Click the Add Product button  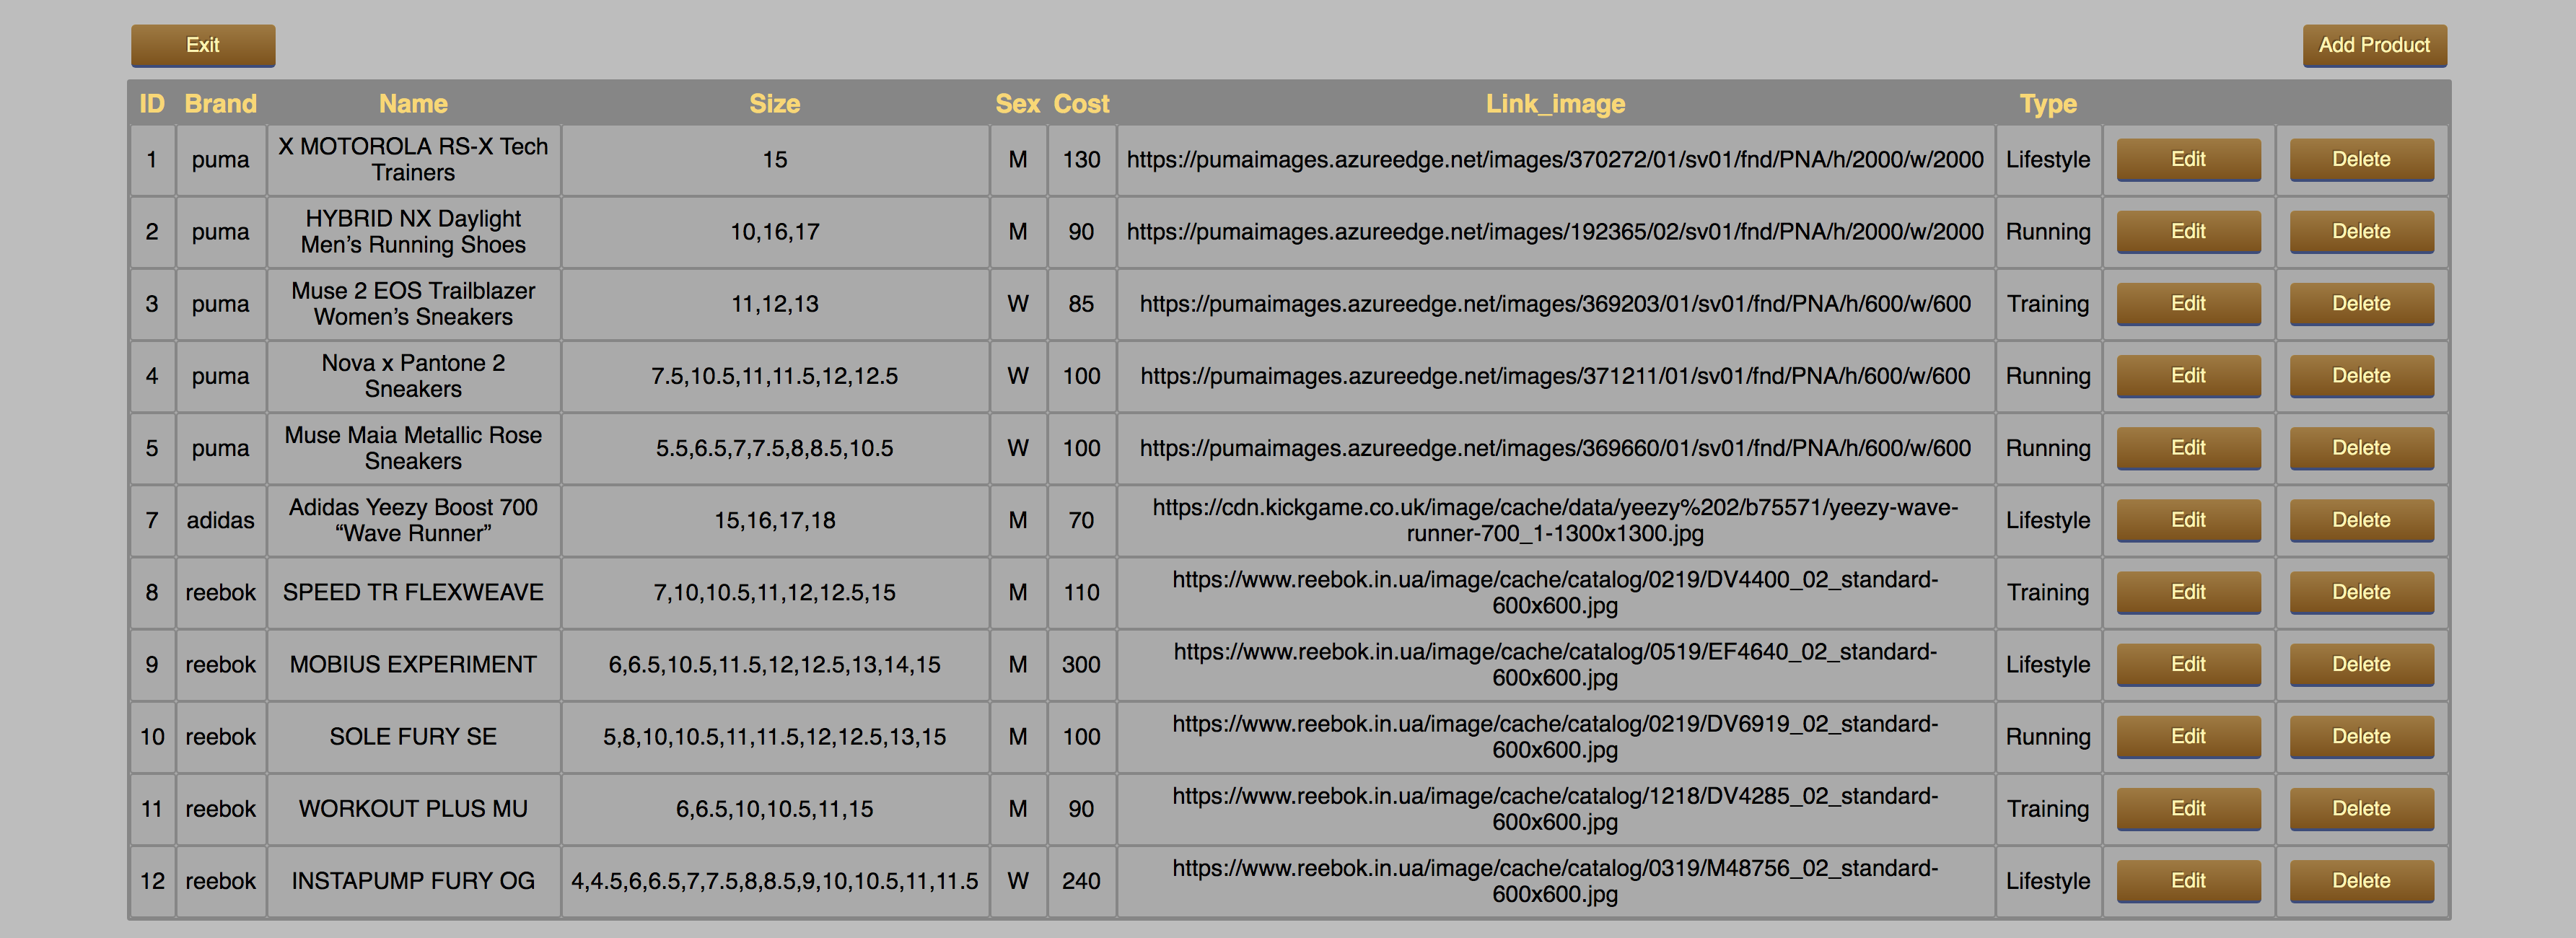point(2373,45)
